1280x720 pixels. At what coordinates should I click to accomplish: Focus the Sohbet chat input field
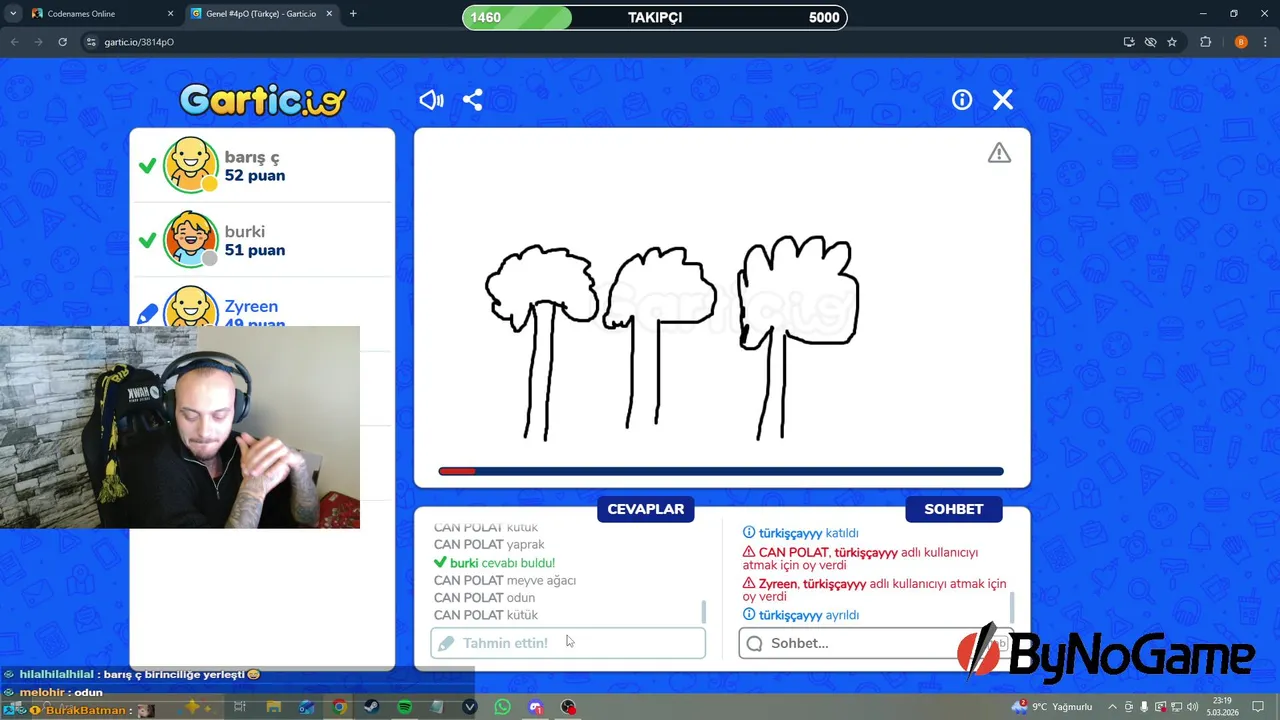876,643
